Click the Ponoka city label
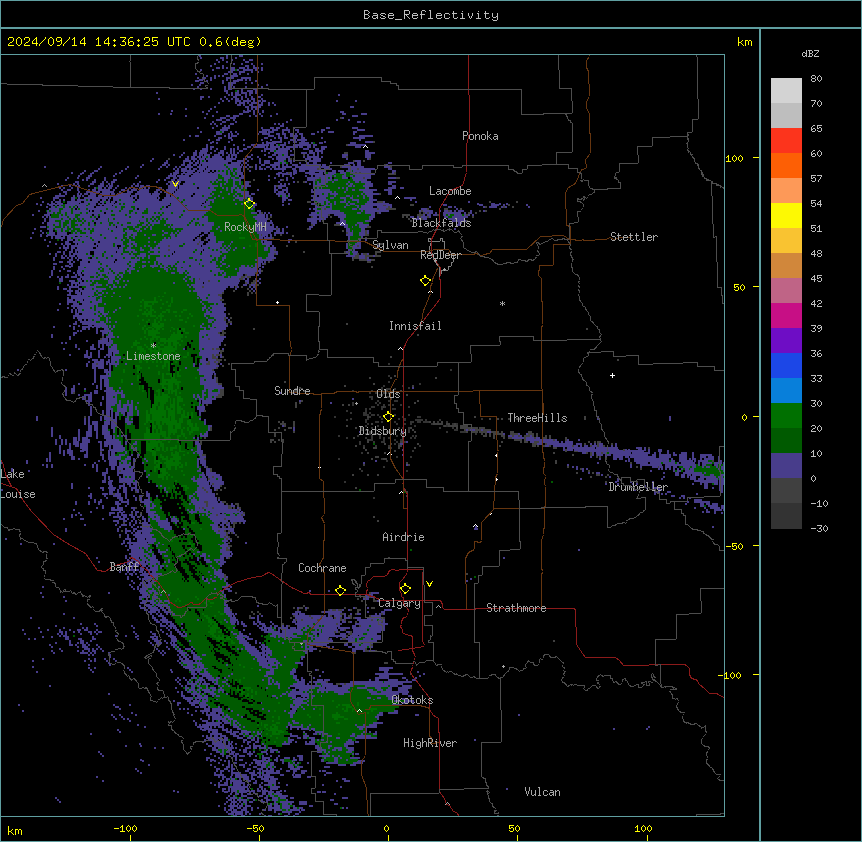 coord(480,136)
